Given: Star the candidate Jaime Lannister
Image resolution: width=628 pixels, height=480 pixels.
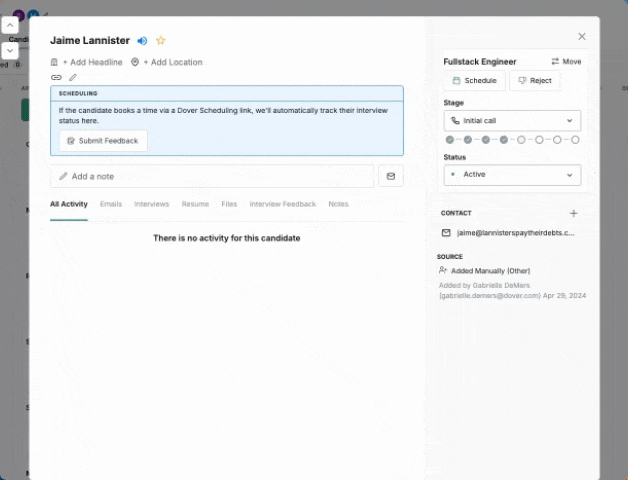Looking at the screenshot, I should pyautogui.click(x=160, y=41).
